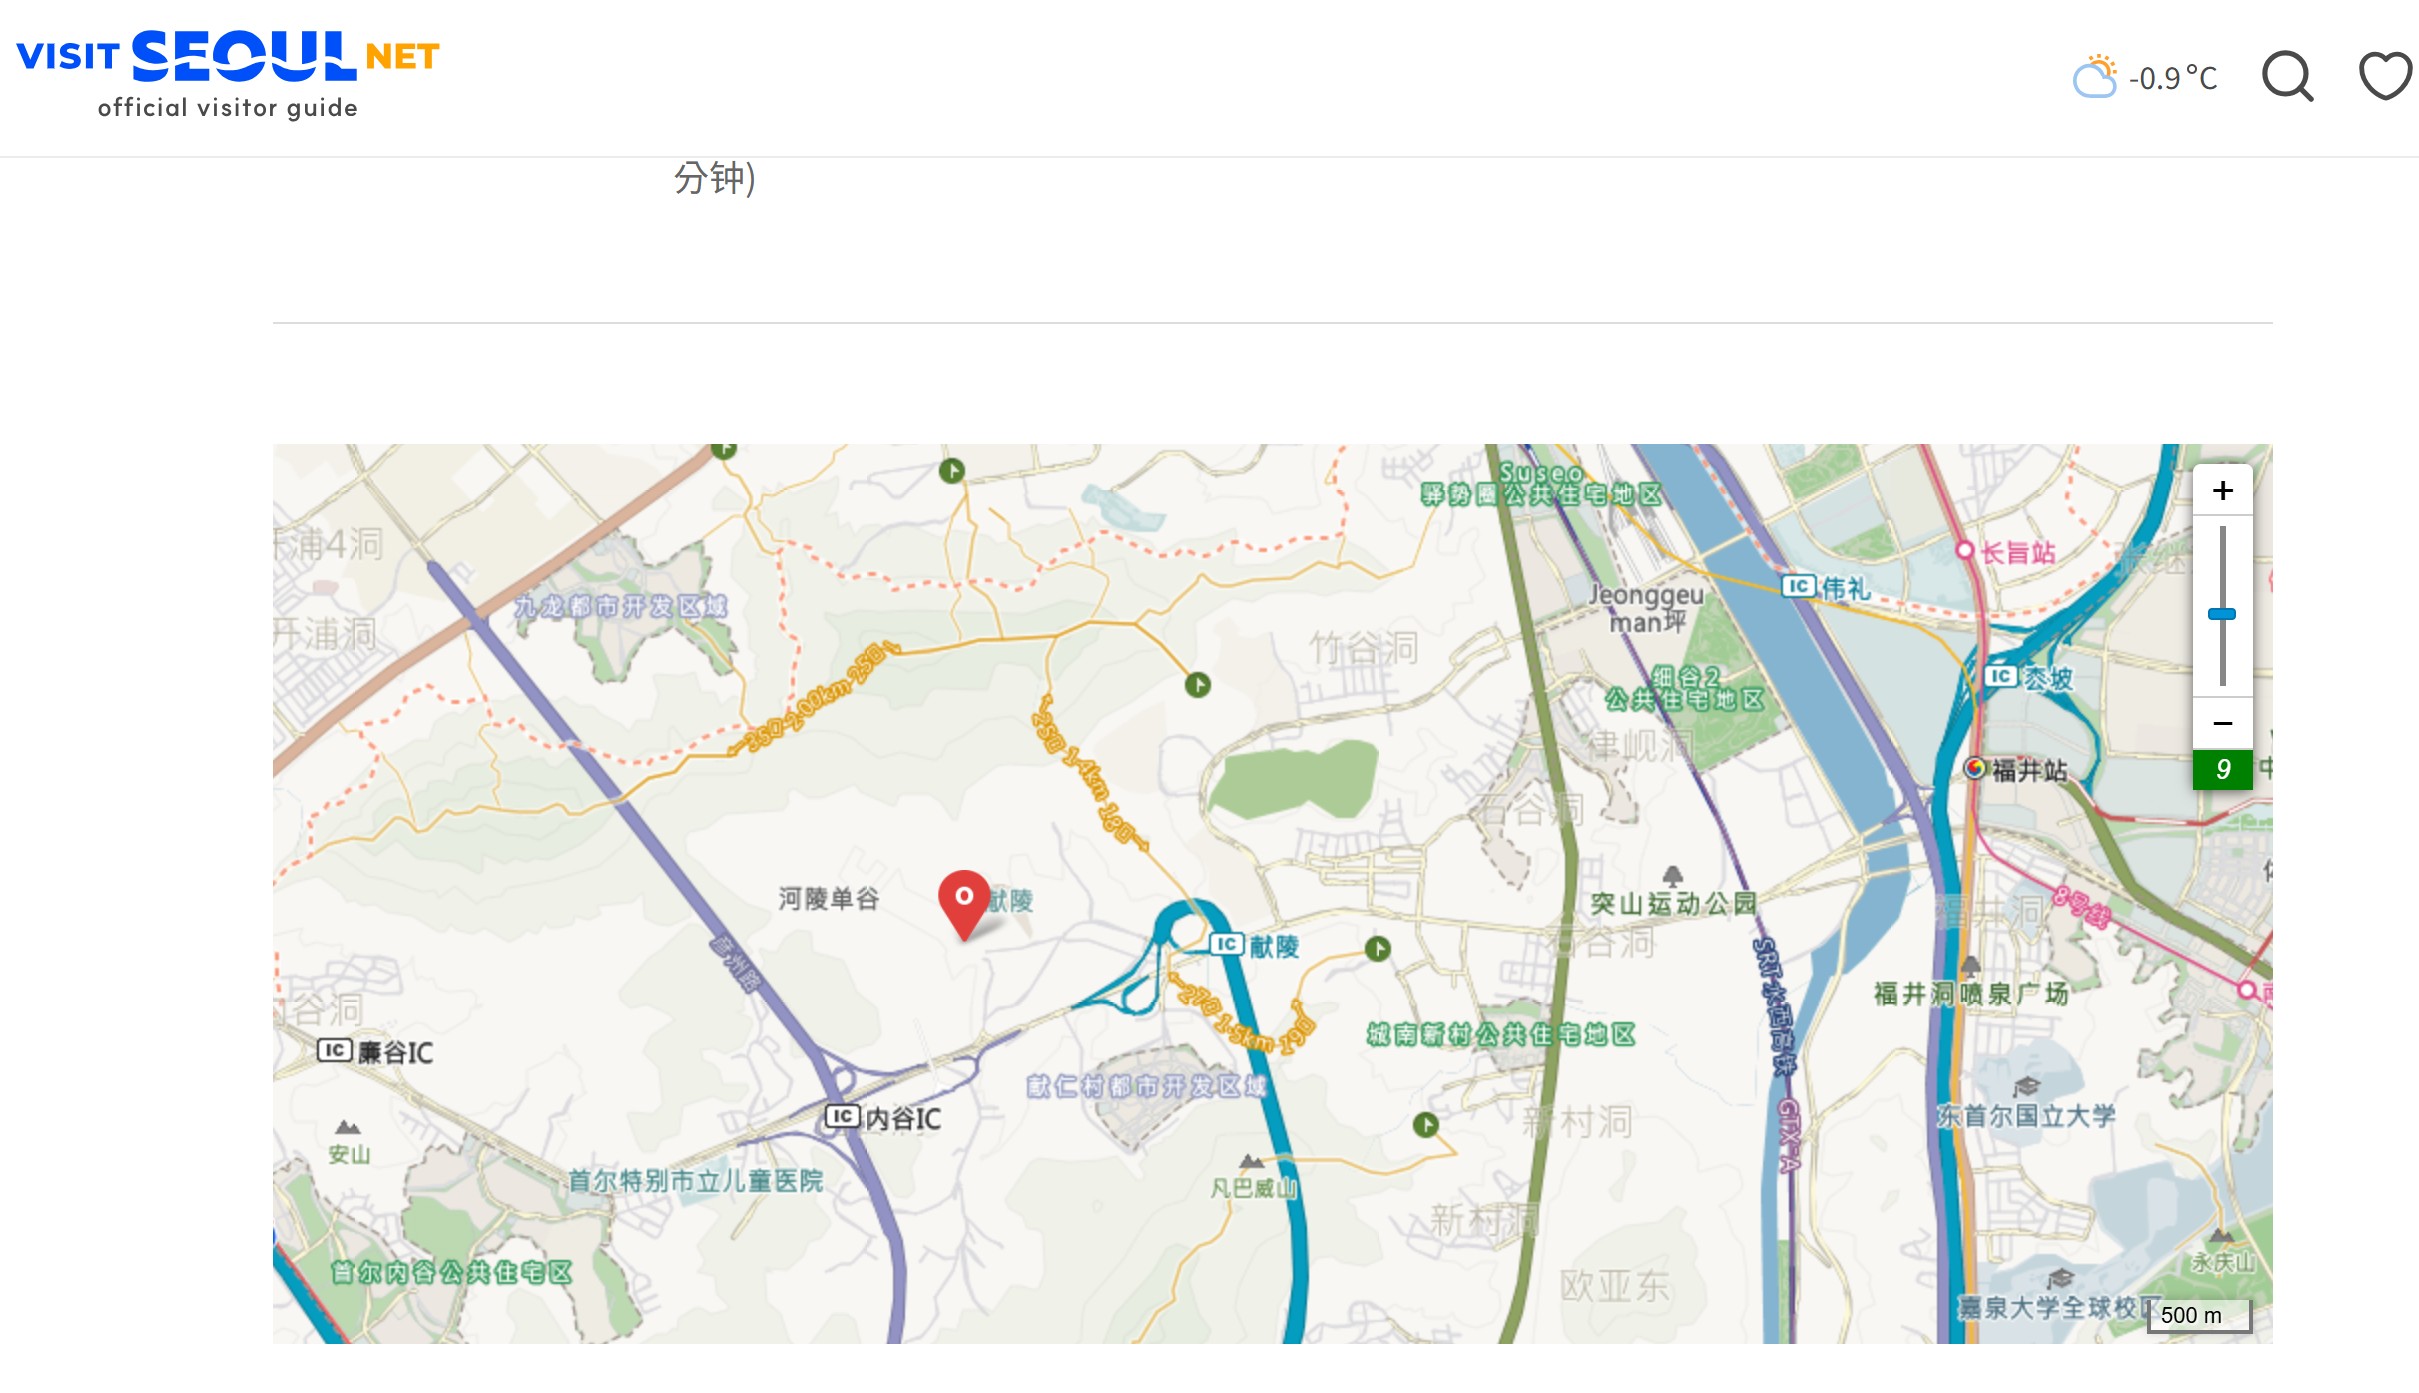Viewport: 2419px width, 1393px height.
Task: Click the 东首尔国立大学 university icon
Action: coord(2026,1086)
